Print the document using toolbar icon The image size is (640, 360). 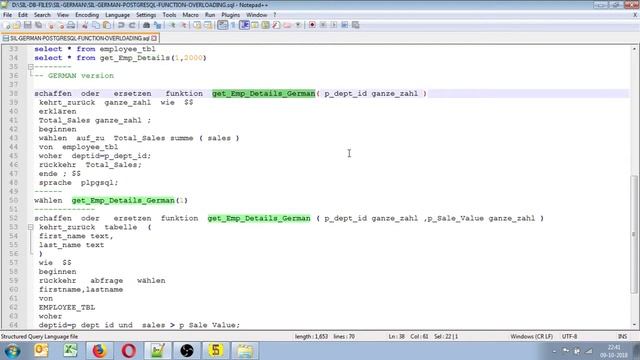click(71, 25)
